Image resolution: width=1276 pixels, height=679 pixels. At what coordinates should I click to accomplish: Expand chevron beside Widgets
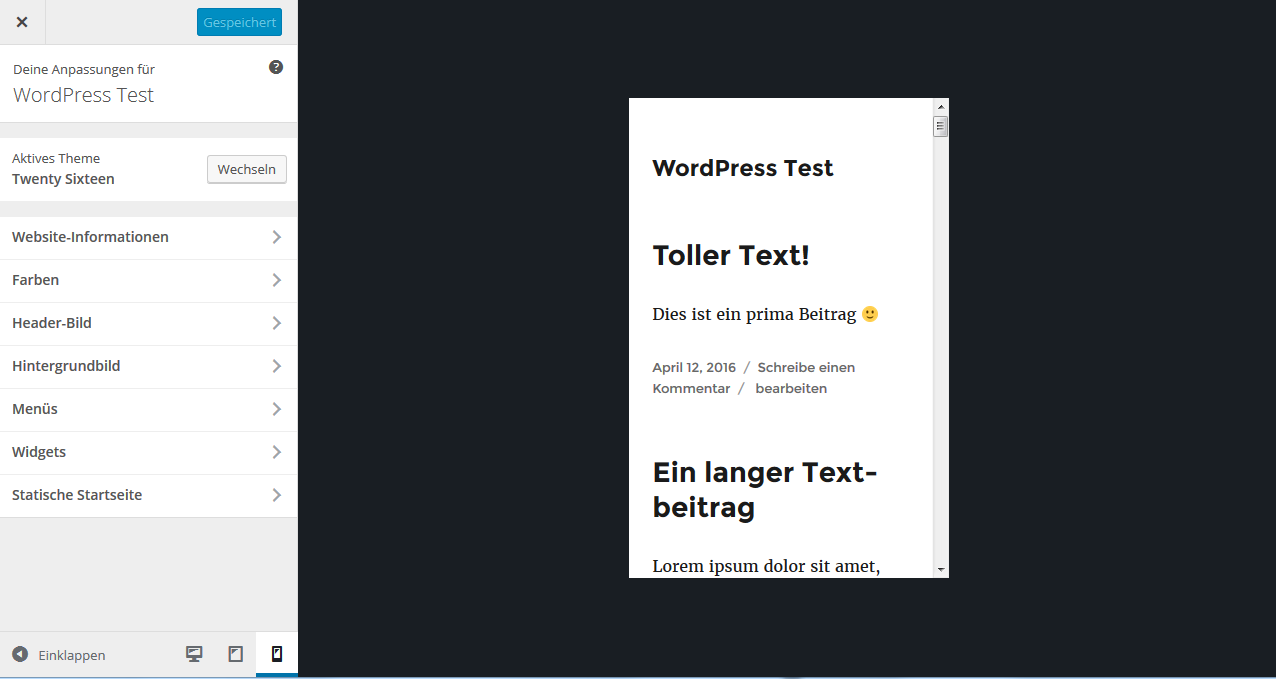tap(277, 452)
